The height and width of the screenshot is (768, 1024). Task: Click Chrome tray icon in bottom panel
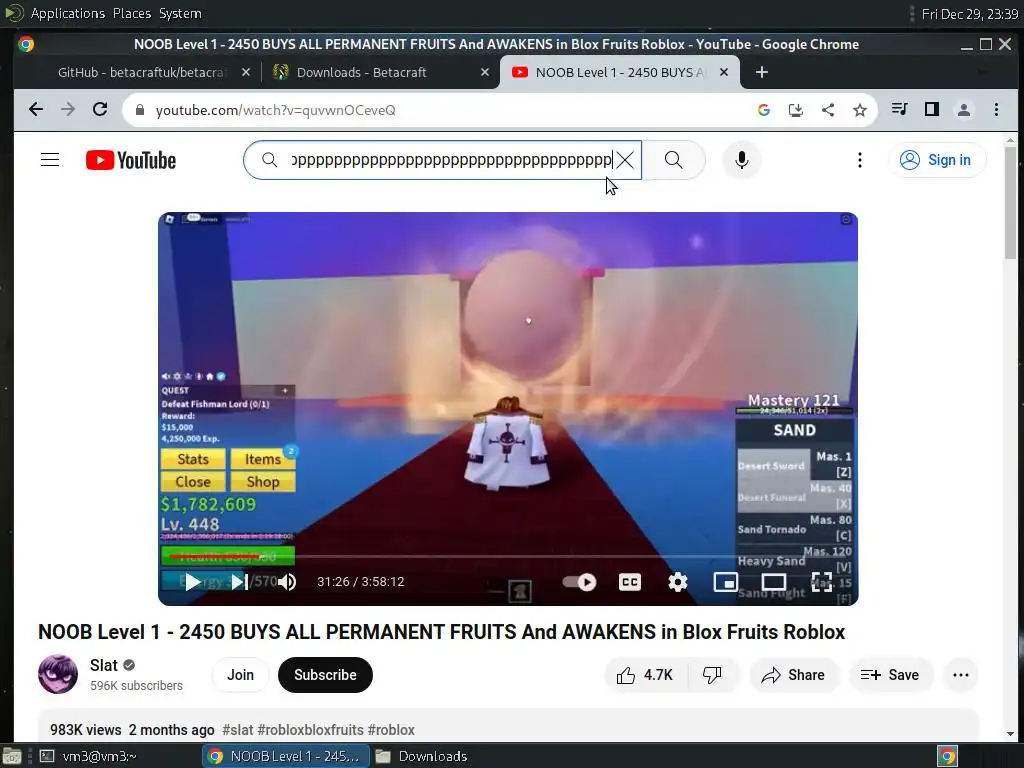(948, 756)
